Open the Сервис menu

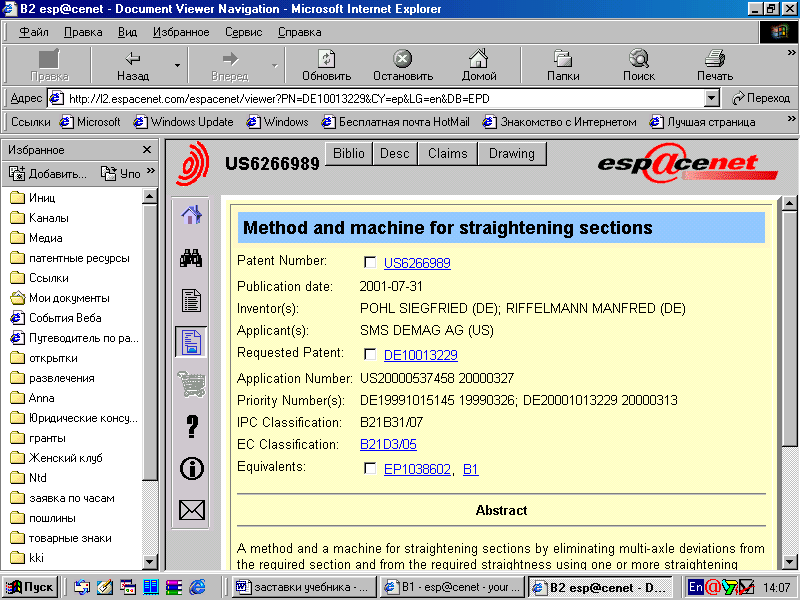click(244, 32)
